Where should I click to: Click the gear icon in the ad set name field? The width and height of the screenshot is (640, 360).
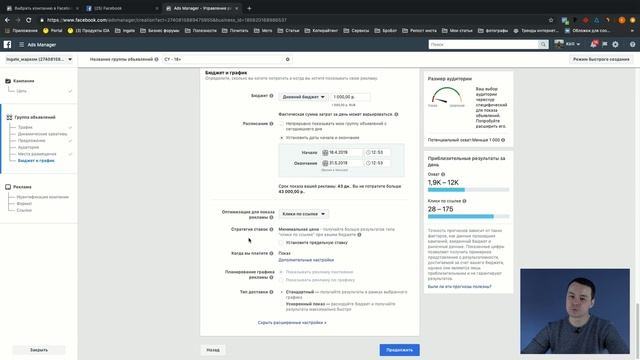[287, 59]
